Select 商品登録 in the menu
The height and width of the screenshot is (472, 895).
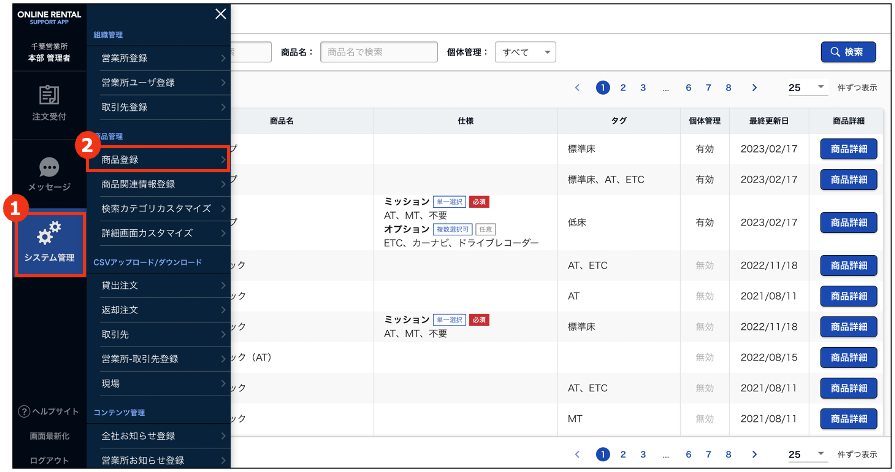pos(162,159)
